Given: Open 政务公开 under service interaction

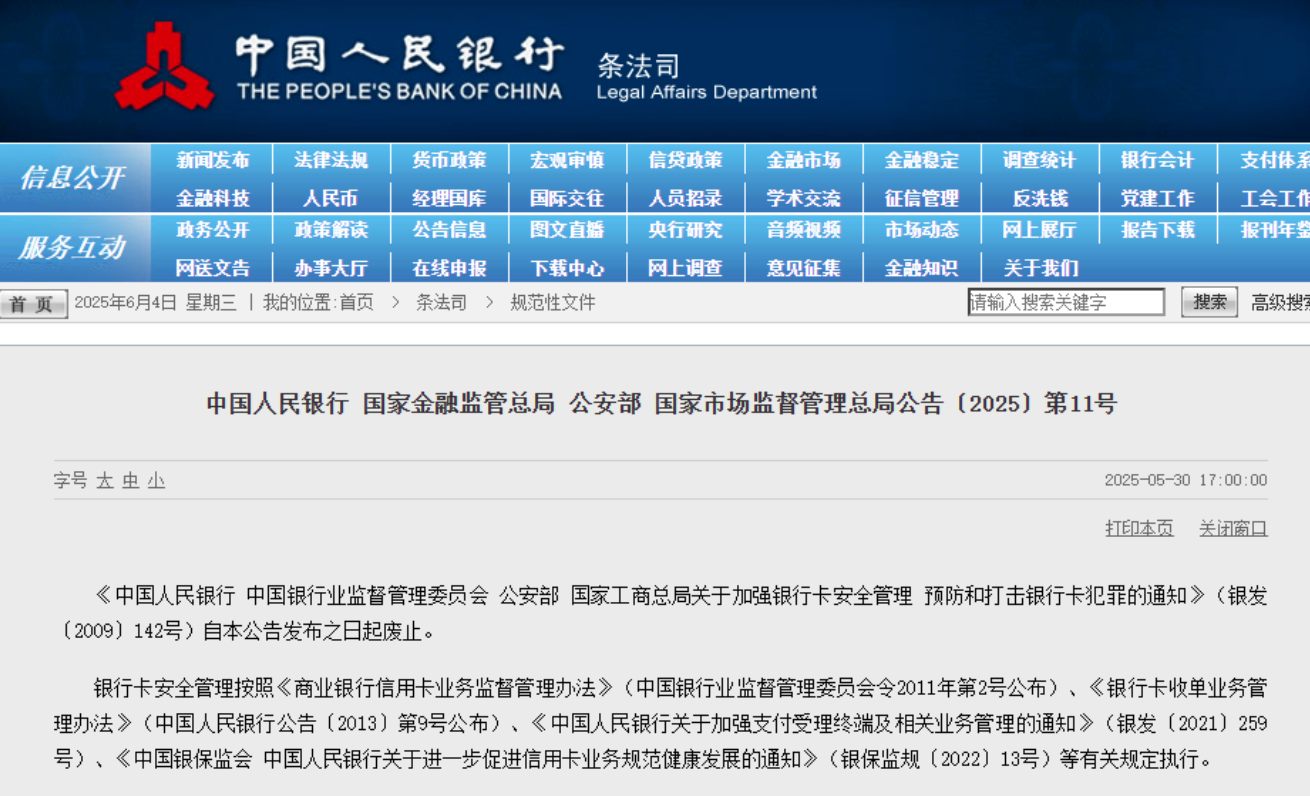Looking at the screenshot, I should click(x=212, y=230).
